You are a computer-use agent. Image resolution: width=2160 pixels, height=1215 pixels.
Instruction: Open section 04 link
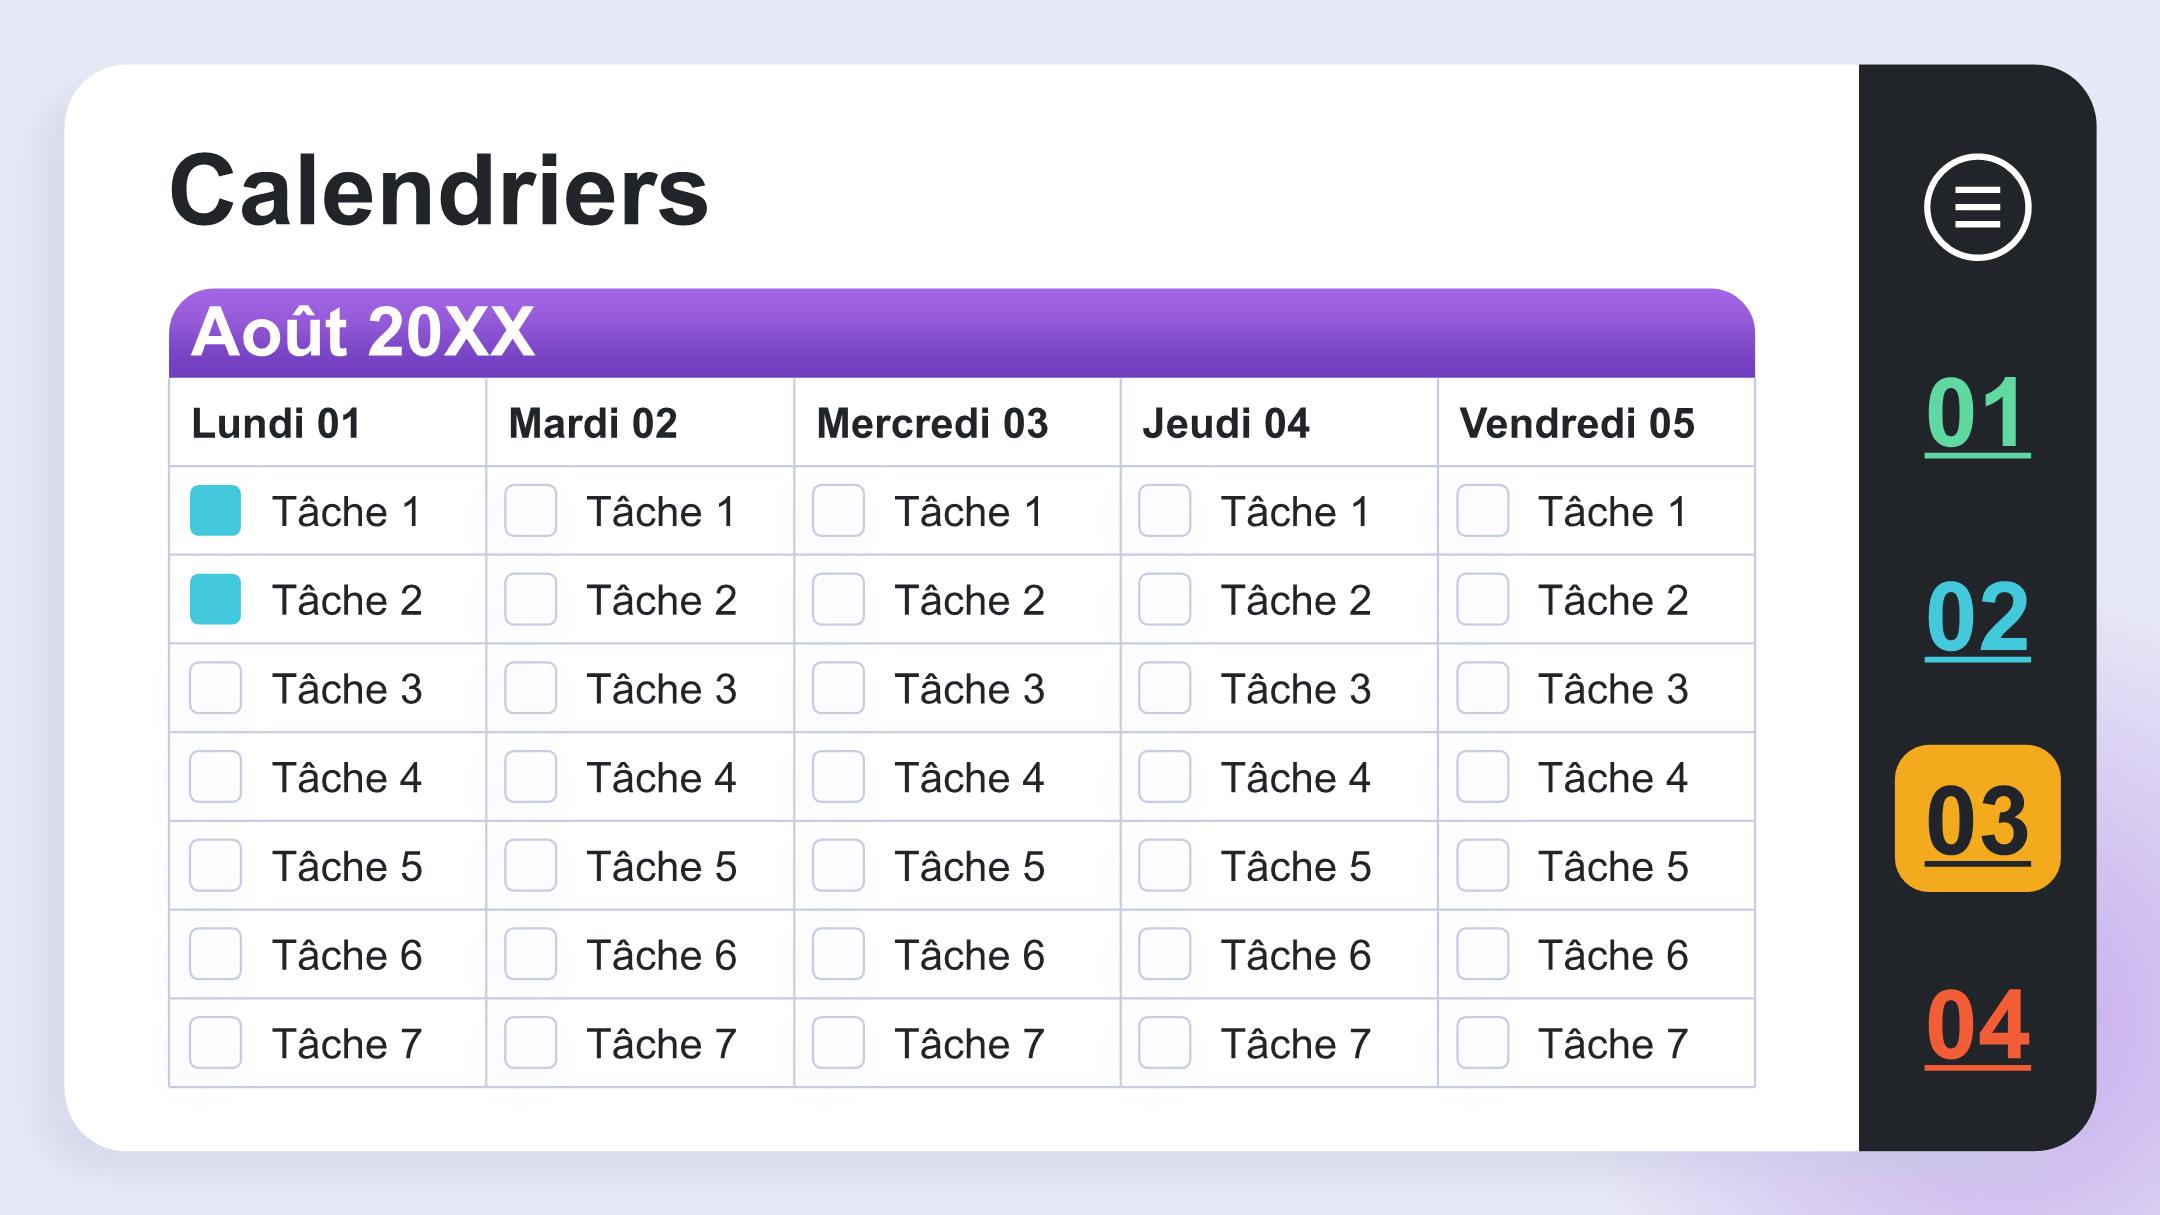point(1977,1026)
